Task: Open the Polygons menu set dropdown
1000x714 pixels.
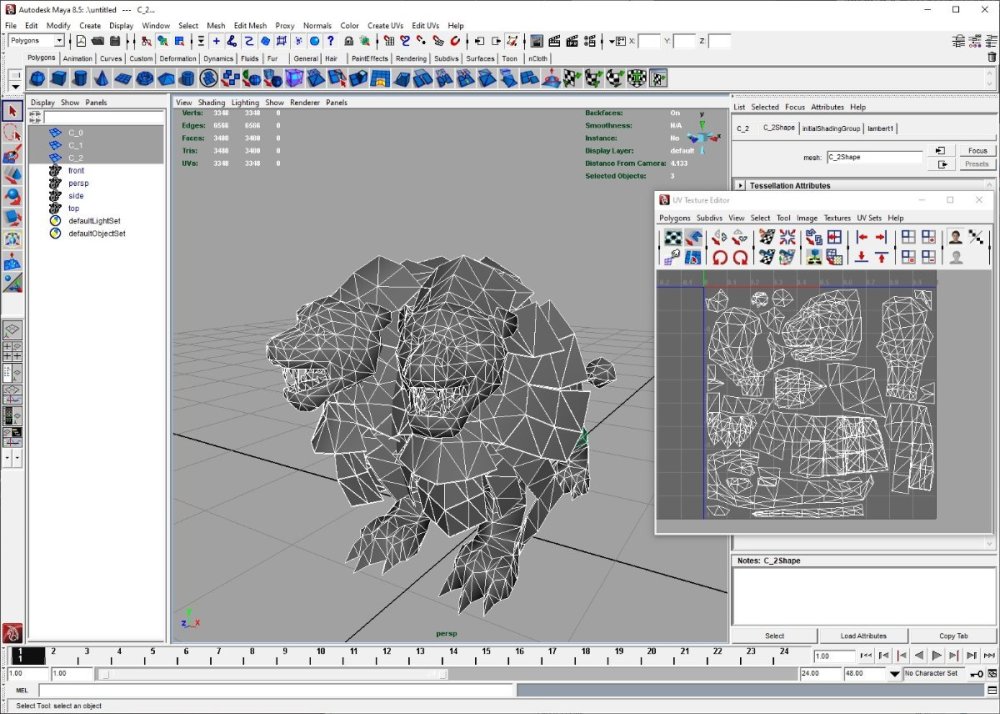Action: pyautogui.click(x=59, y=41)
